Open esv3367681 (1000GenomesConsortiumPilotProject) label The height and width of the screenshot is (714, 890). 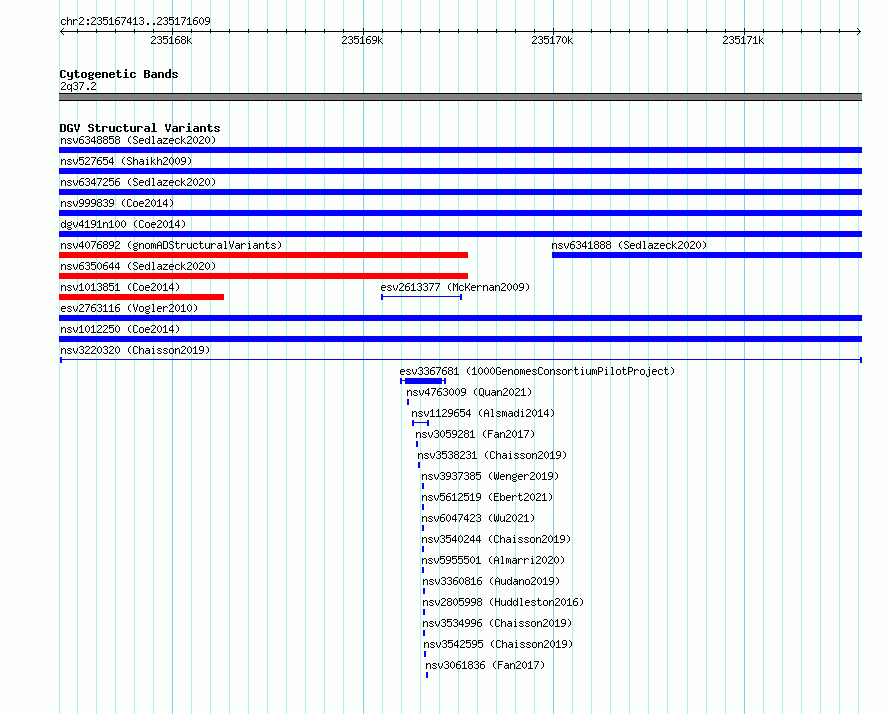(x=537, y=371)
